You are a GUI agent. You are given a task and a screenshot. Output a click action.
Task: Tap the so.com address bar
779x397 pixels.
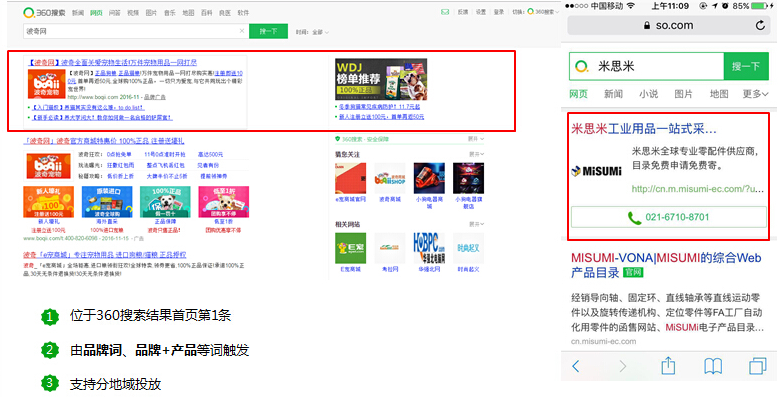[668, 25]
